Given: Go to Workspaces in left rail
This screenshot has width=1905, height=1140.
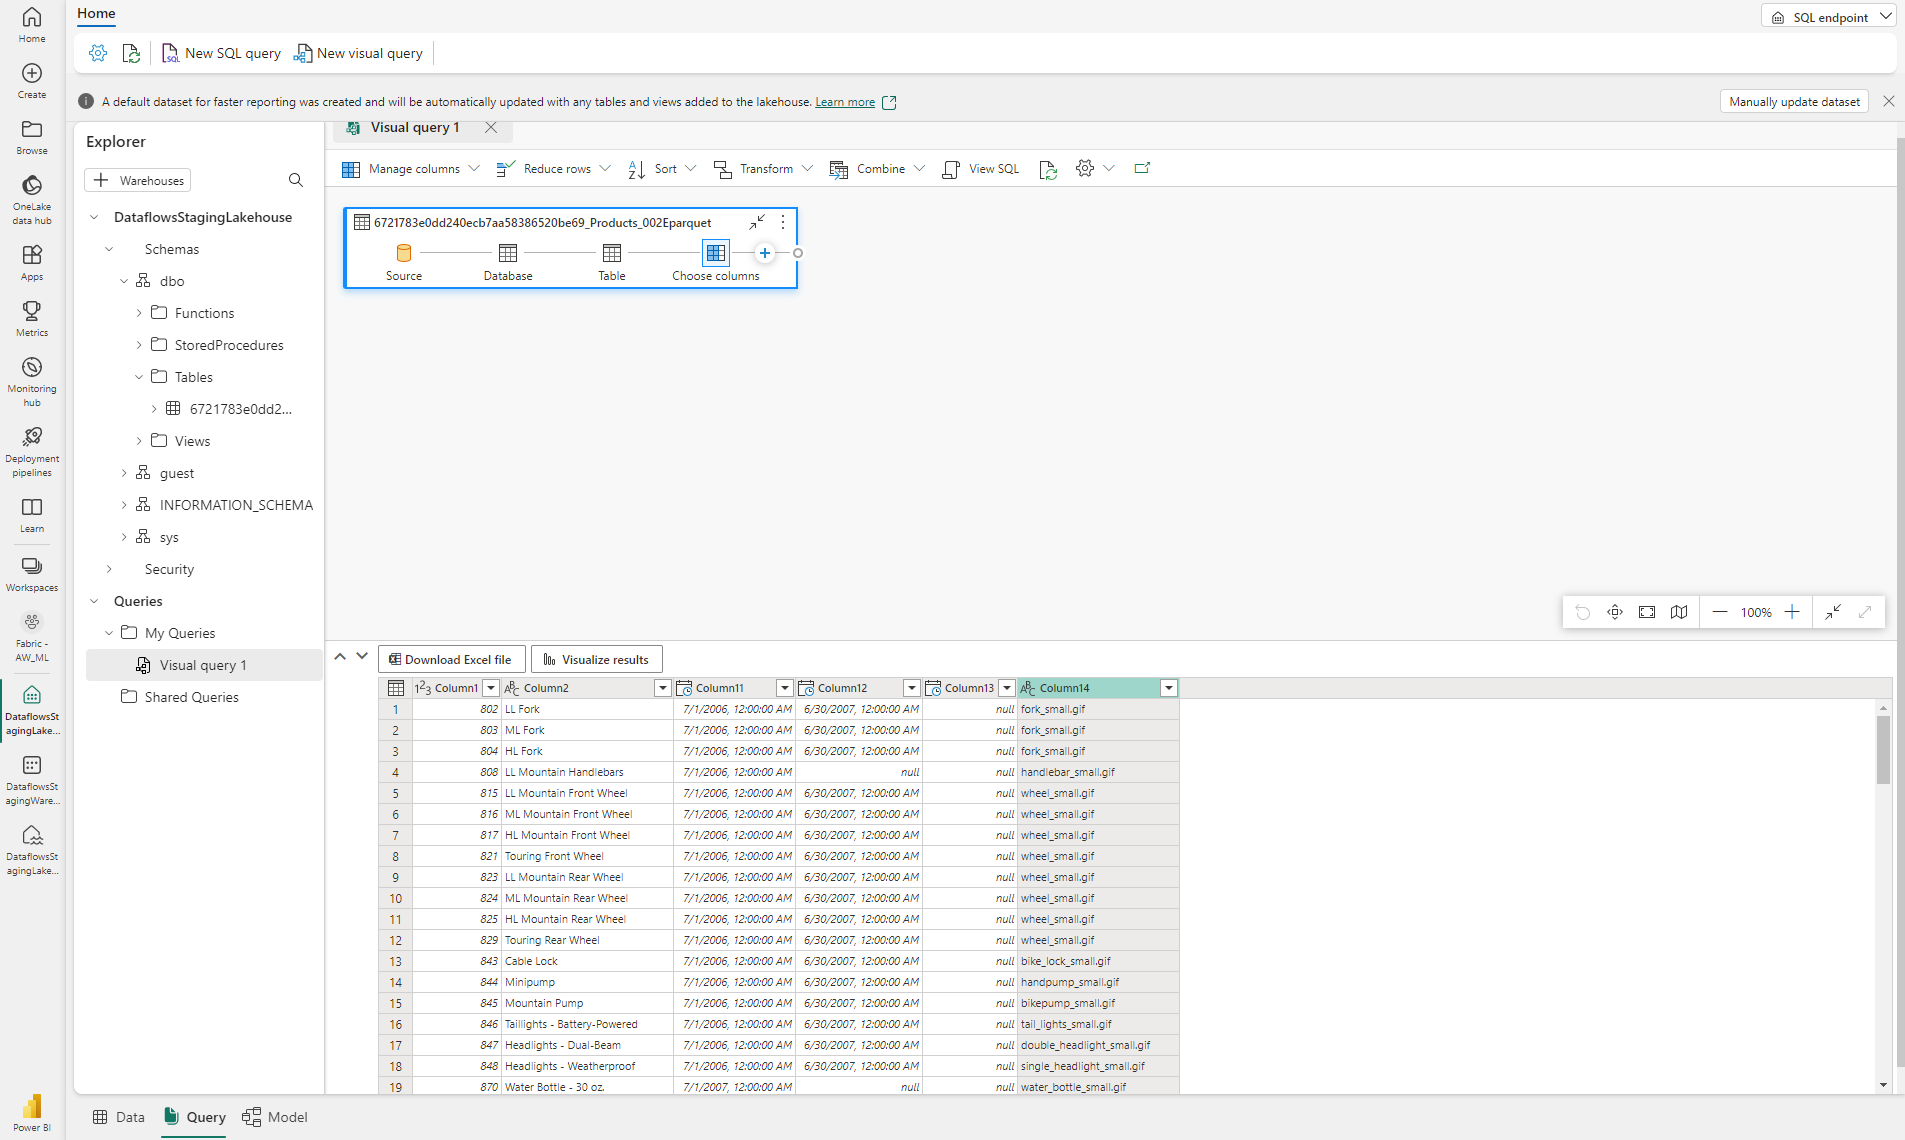Looking at the screenshot, I should point(32,574).
